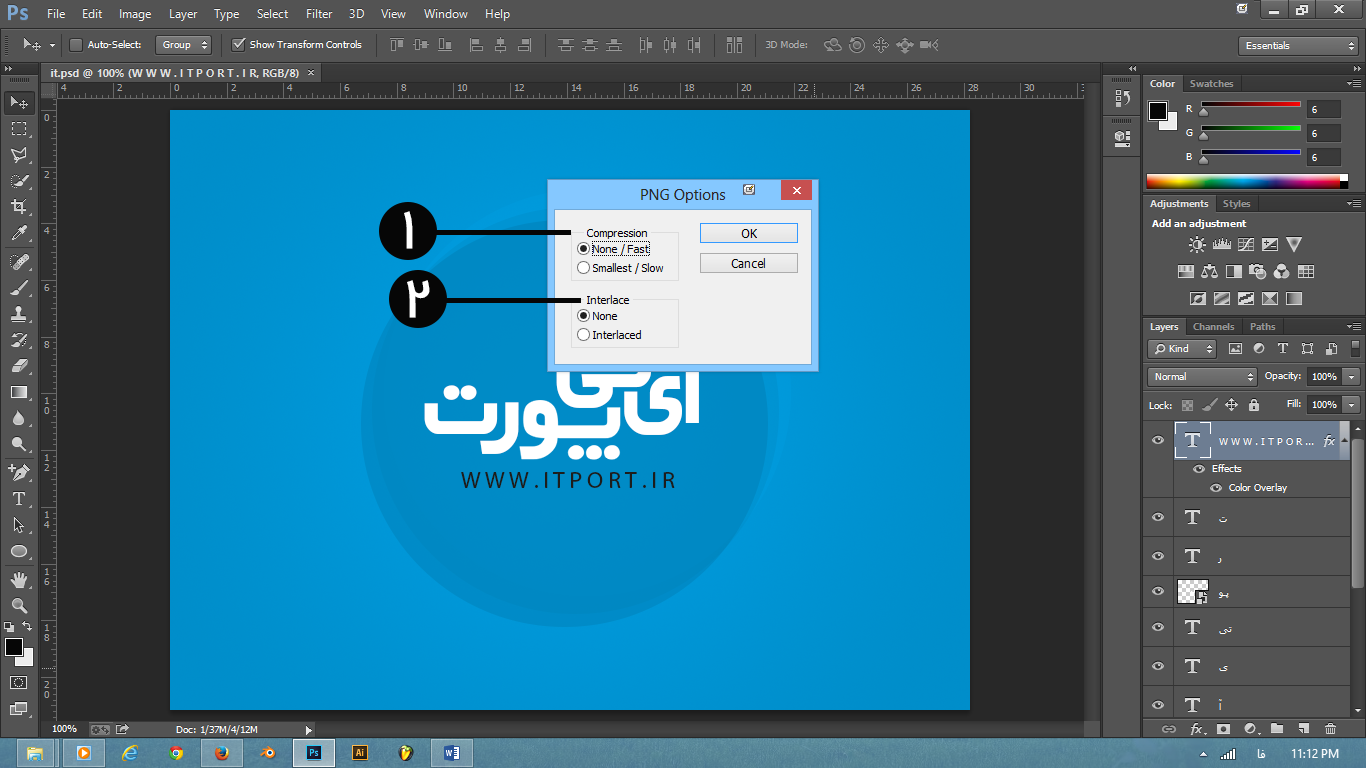Create a new group folder in Layers
The image size is (1366, 768).
coord(1277,729)
